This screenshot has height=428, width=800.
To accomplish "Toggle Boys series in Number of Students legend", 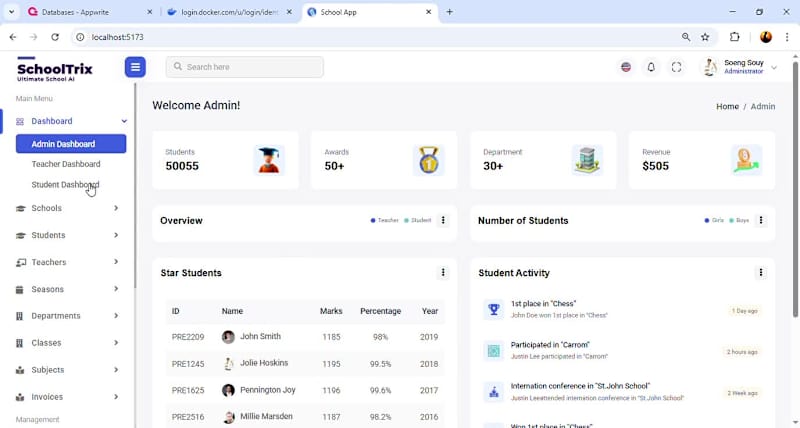I will pos(739,220).
